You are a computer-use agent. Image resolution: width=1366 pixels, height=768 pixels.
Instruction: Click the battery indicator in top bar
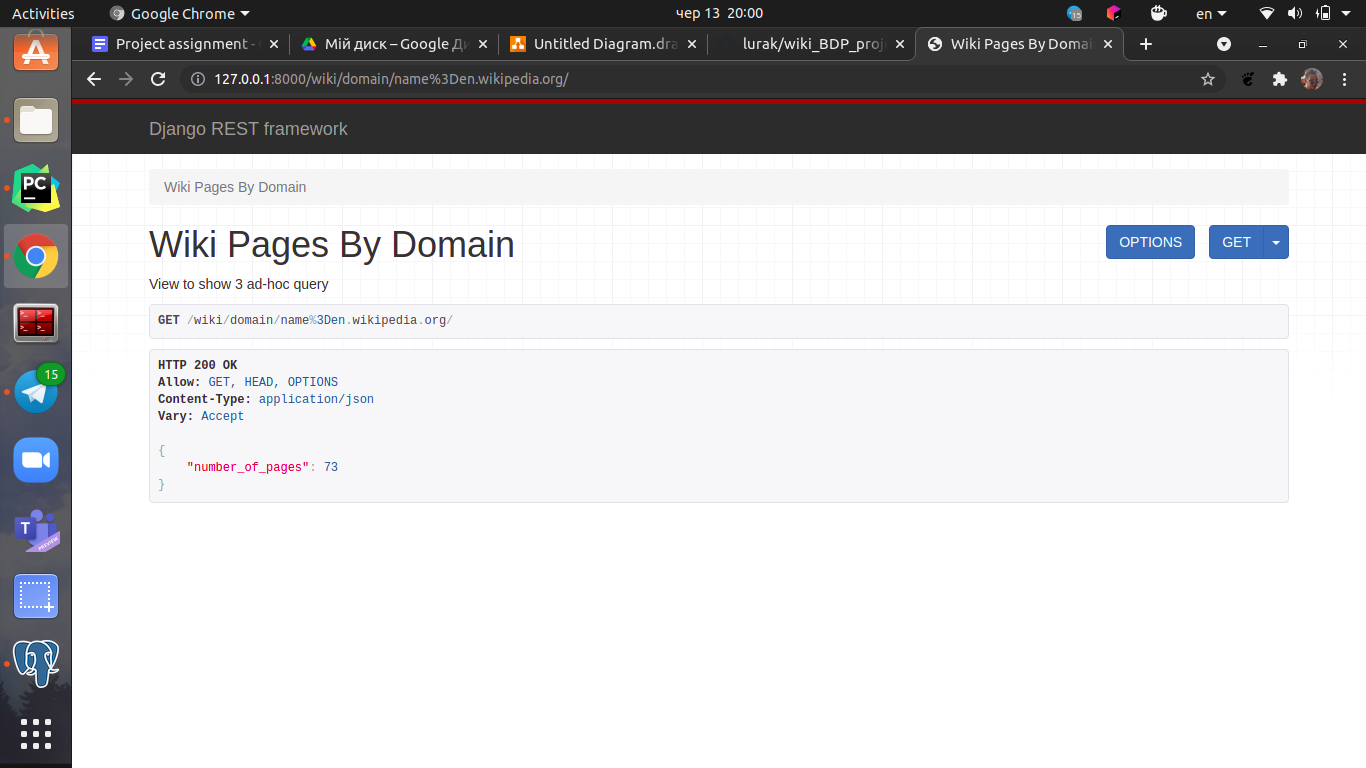(1324, 14)
